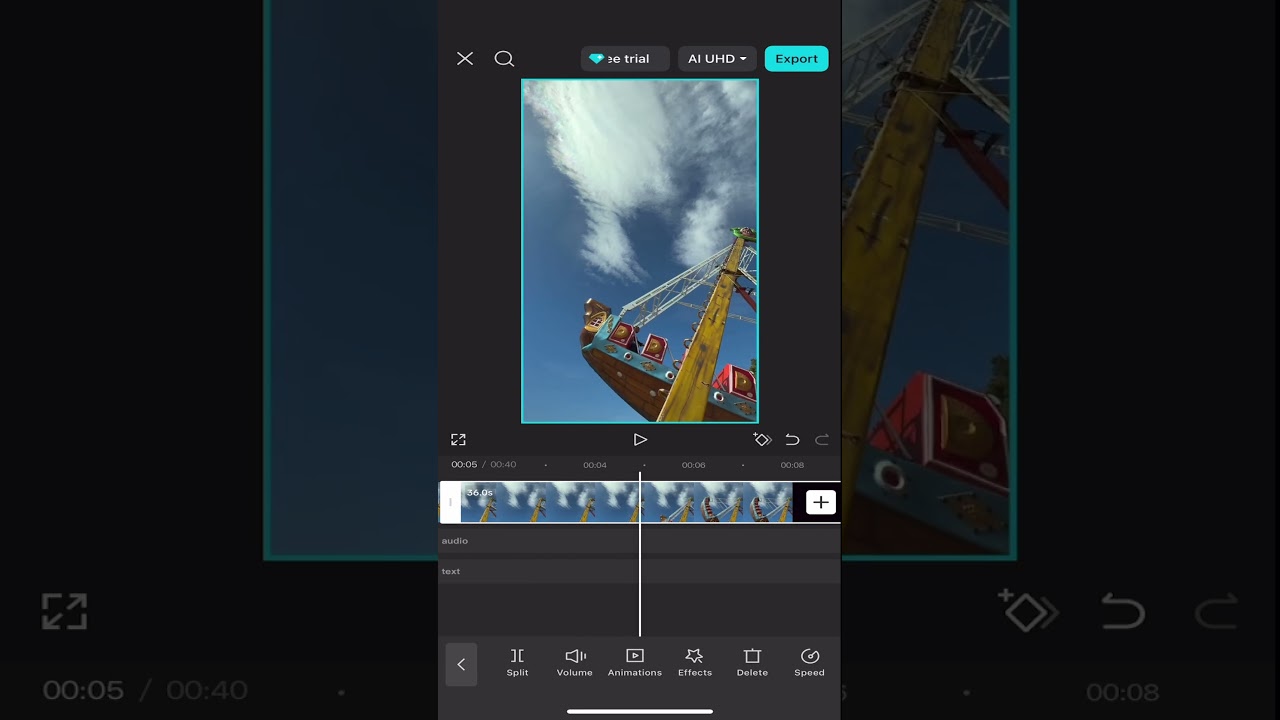Add a keyframe with diamond icon
Viewport: 1280px width, 720px height.
(x=762, y=440)
